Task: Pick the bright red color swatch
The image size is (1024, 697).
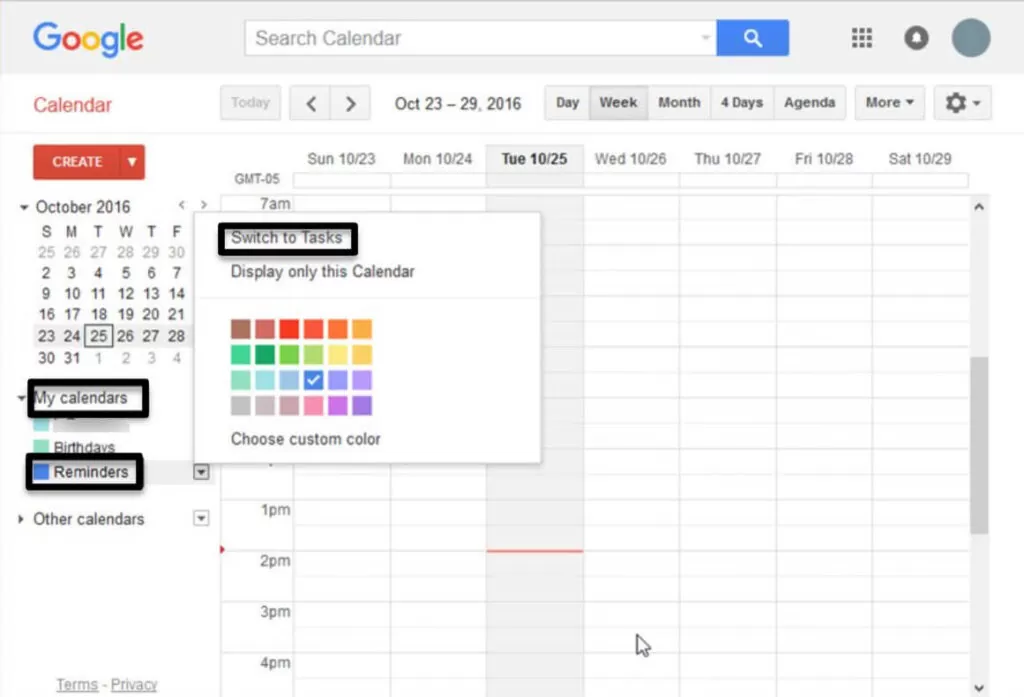Action: coord(289,329)
